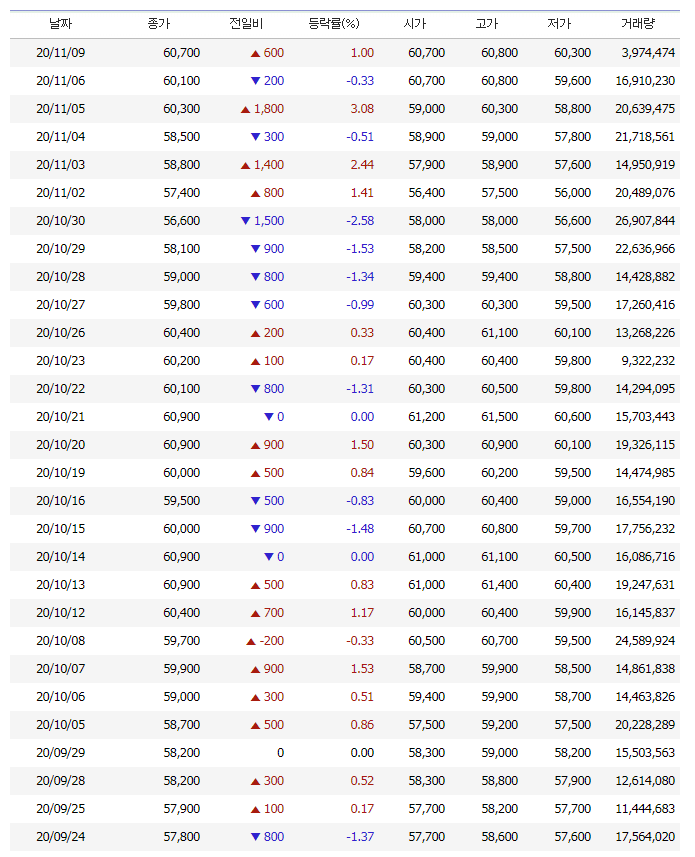Viewport: 695px width, 857px height.
Task: Click the 등락률(%) column header
Action: pos(334,24)
